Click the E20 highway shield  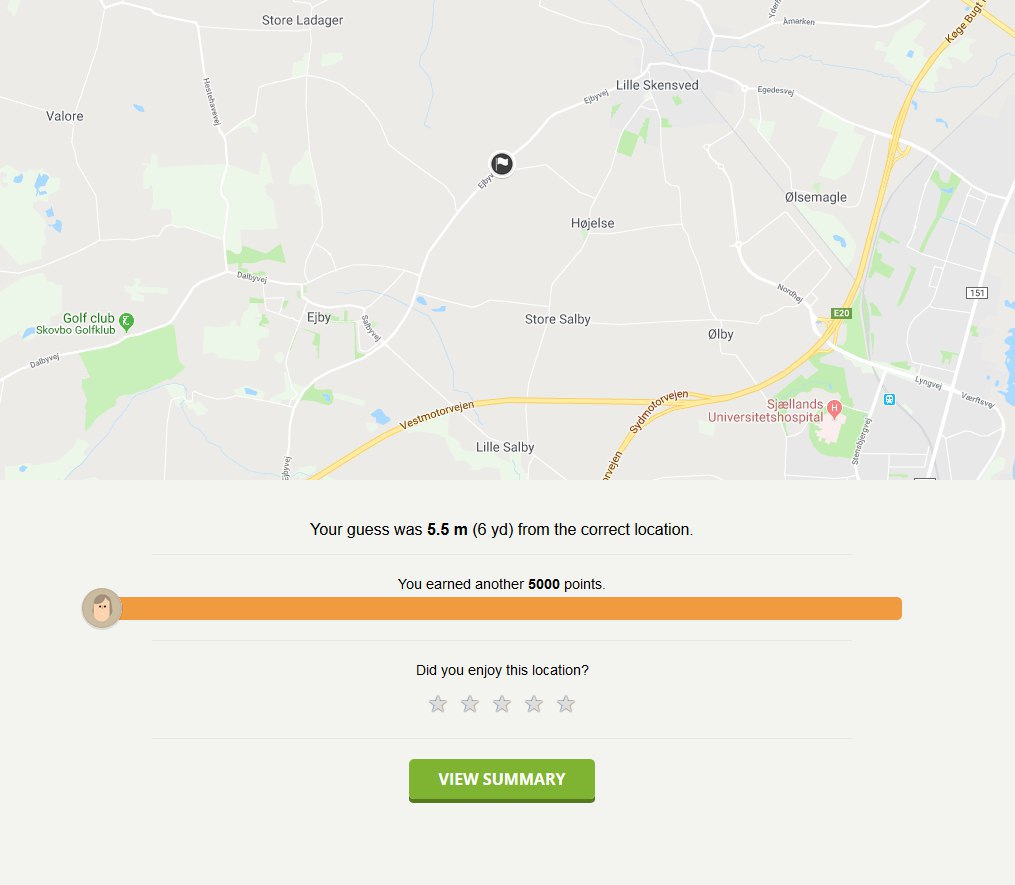coord(841,313)
